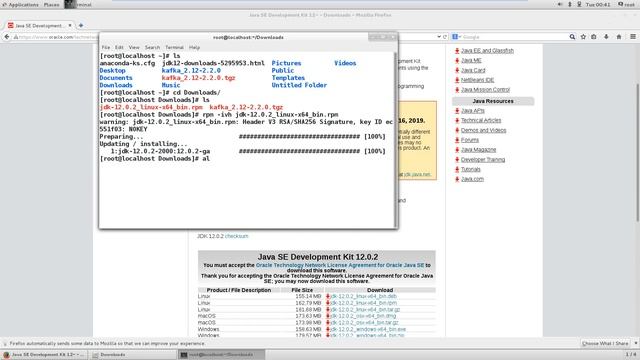Open the Developer Training link

pos(483,160)
